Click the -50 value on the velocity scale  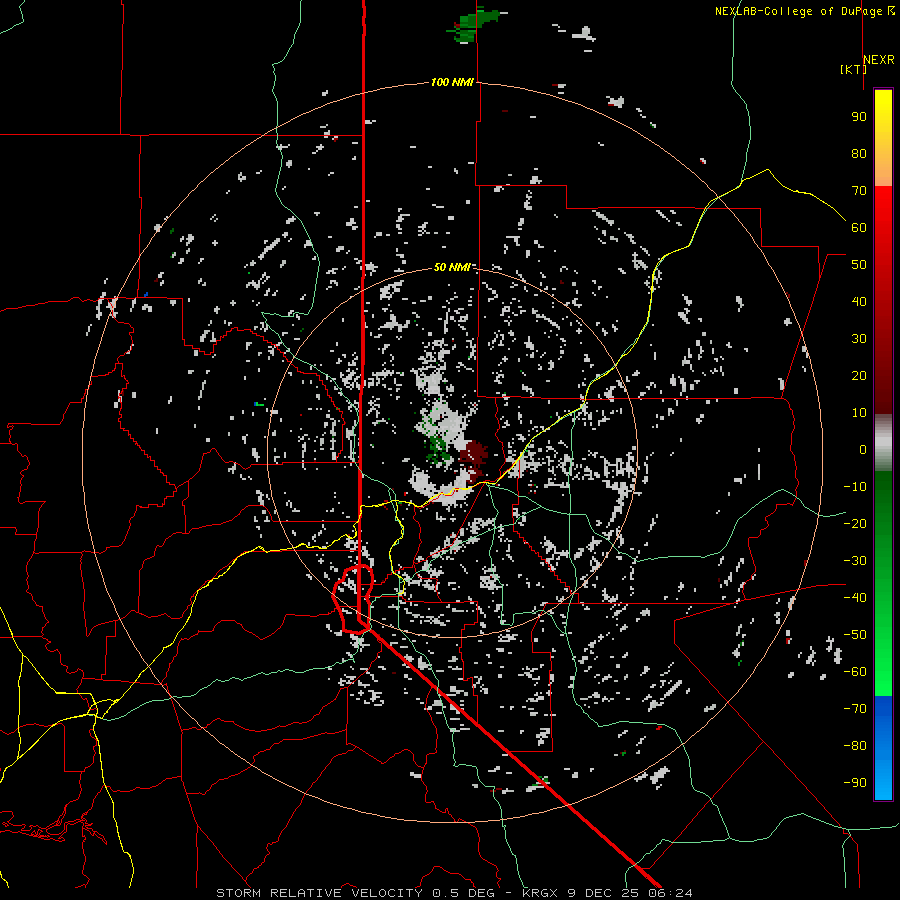pyautogui.click(x=855, y=635)
